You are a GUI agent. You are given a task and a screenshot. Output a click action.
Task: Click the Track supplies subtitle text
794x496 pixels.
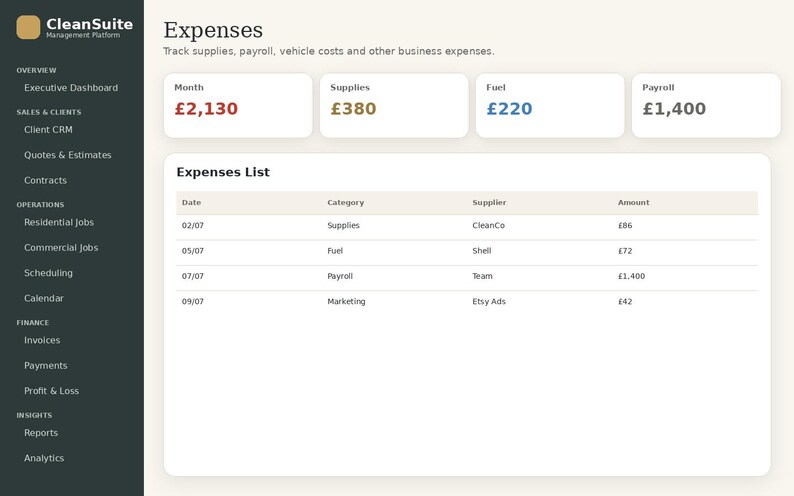[x=329, y=51]
